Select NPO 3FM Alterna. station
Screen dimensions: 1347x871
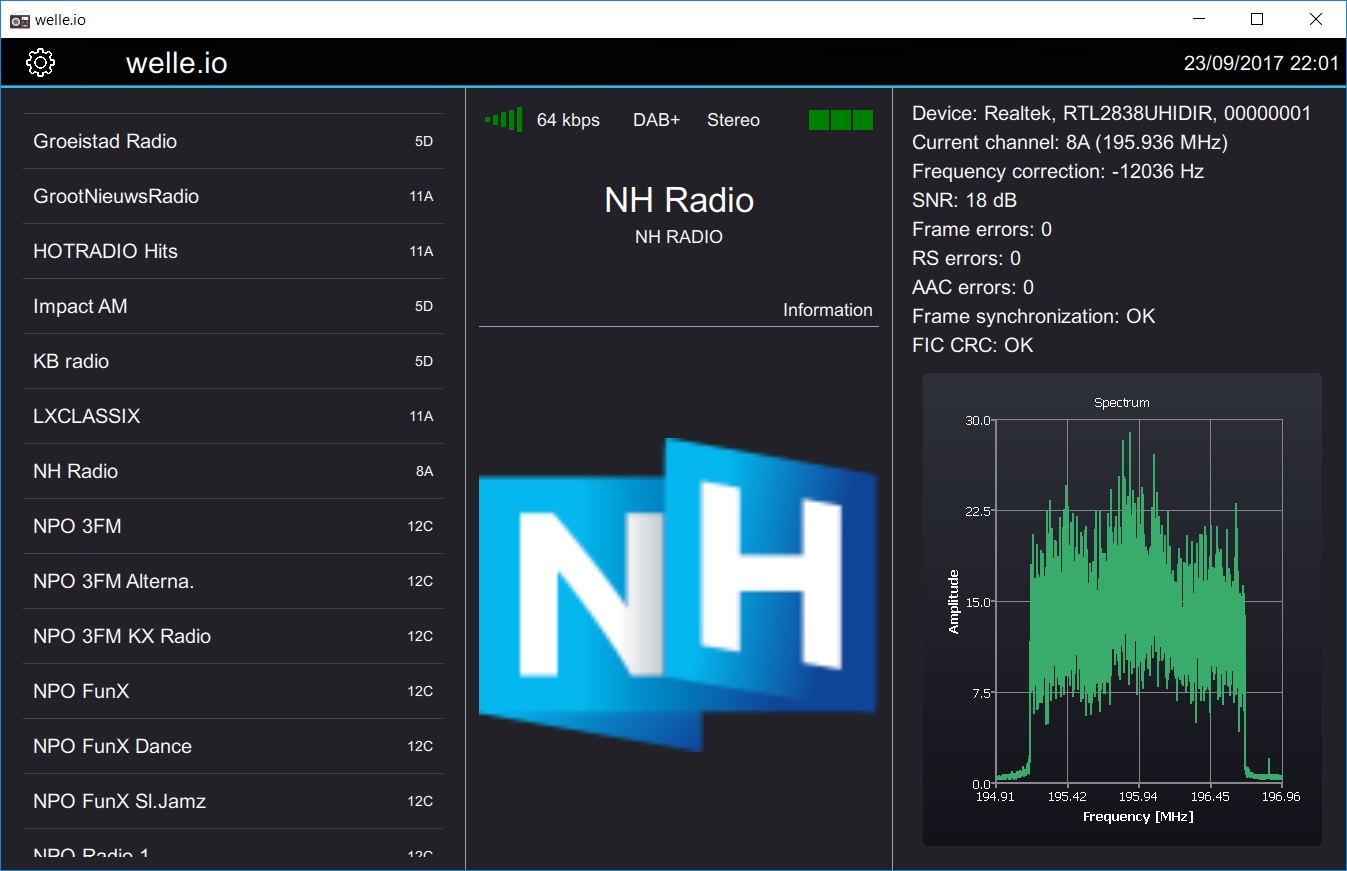[233, 581]
